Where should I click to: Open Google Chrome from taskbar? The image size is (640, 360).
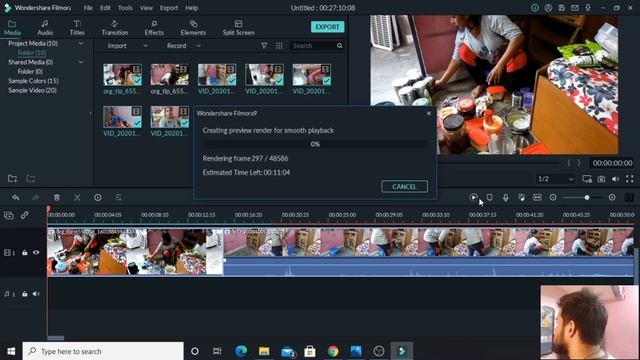click(x=333, y=351)
